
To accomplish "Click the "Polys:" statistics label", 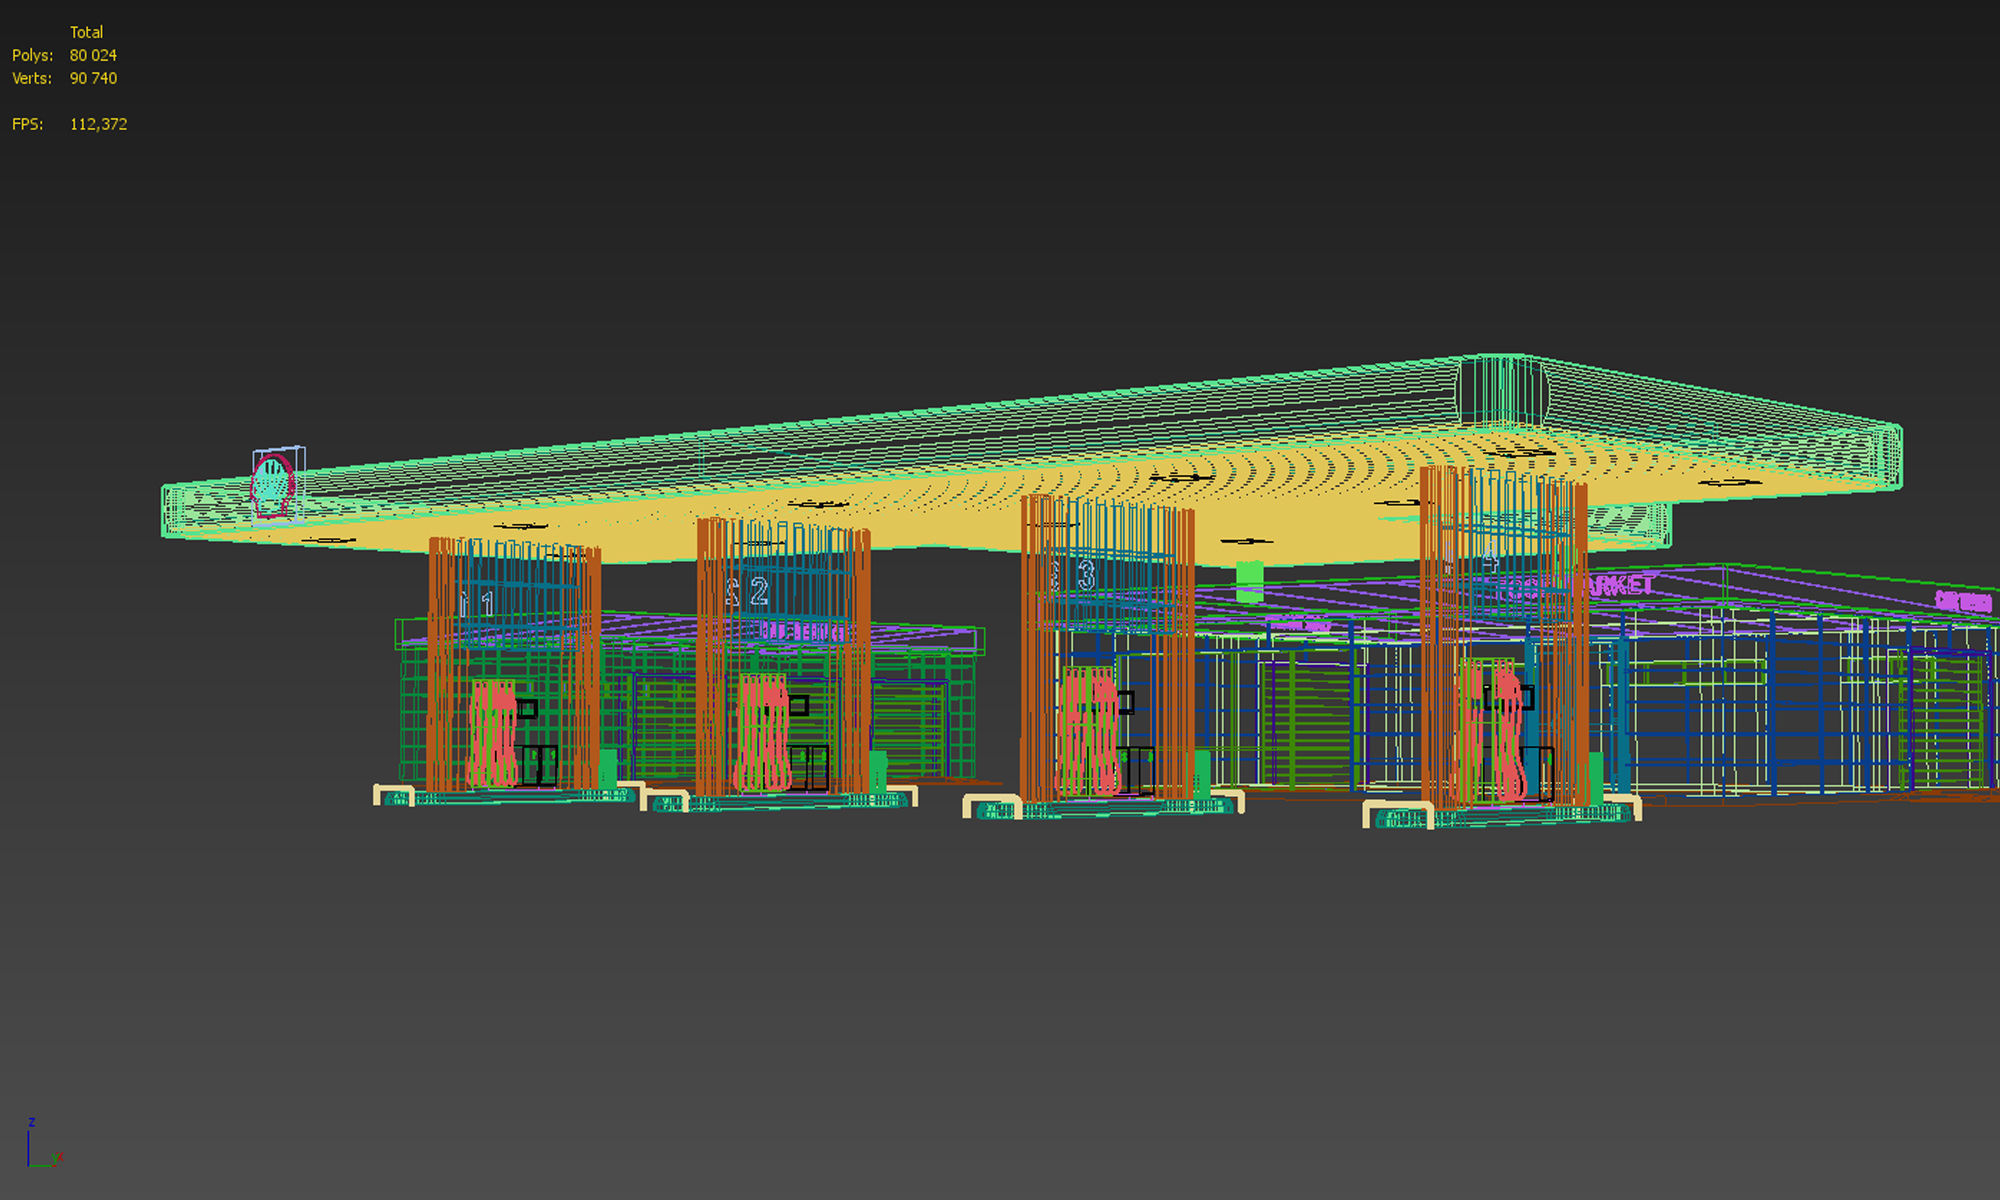I will (32, 55).
